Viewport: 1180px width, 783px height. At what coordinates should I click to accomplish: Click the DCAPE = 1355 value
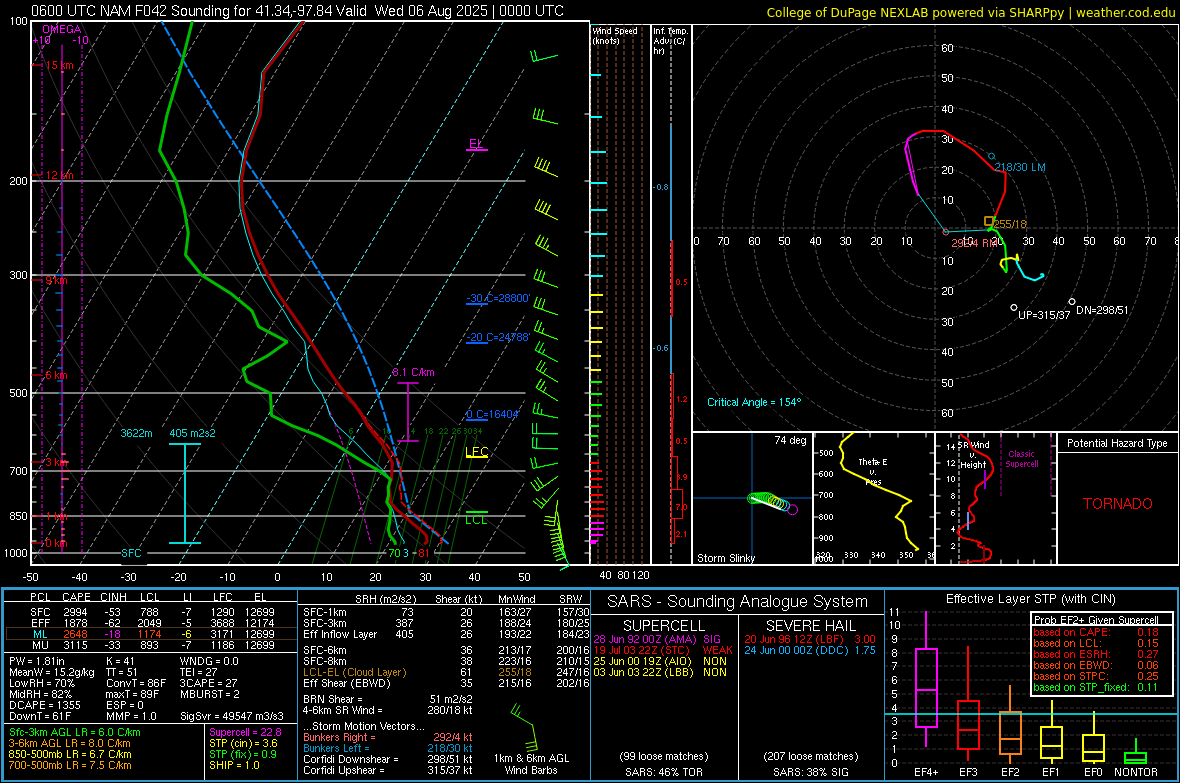pyautogui.click(x=44, y=705)
